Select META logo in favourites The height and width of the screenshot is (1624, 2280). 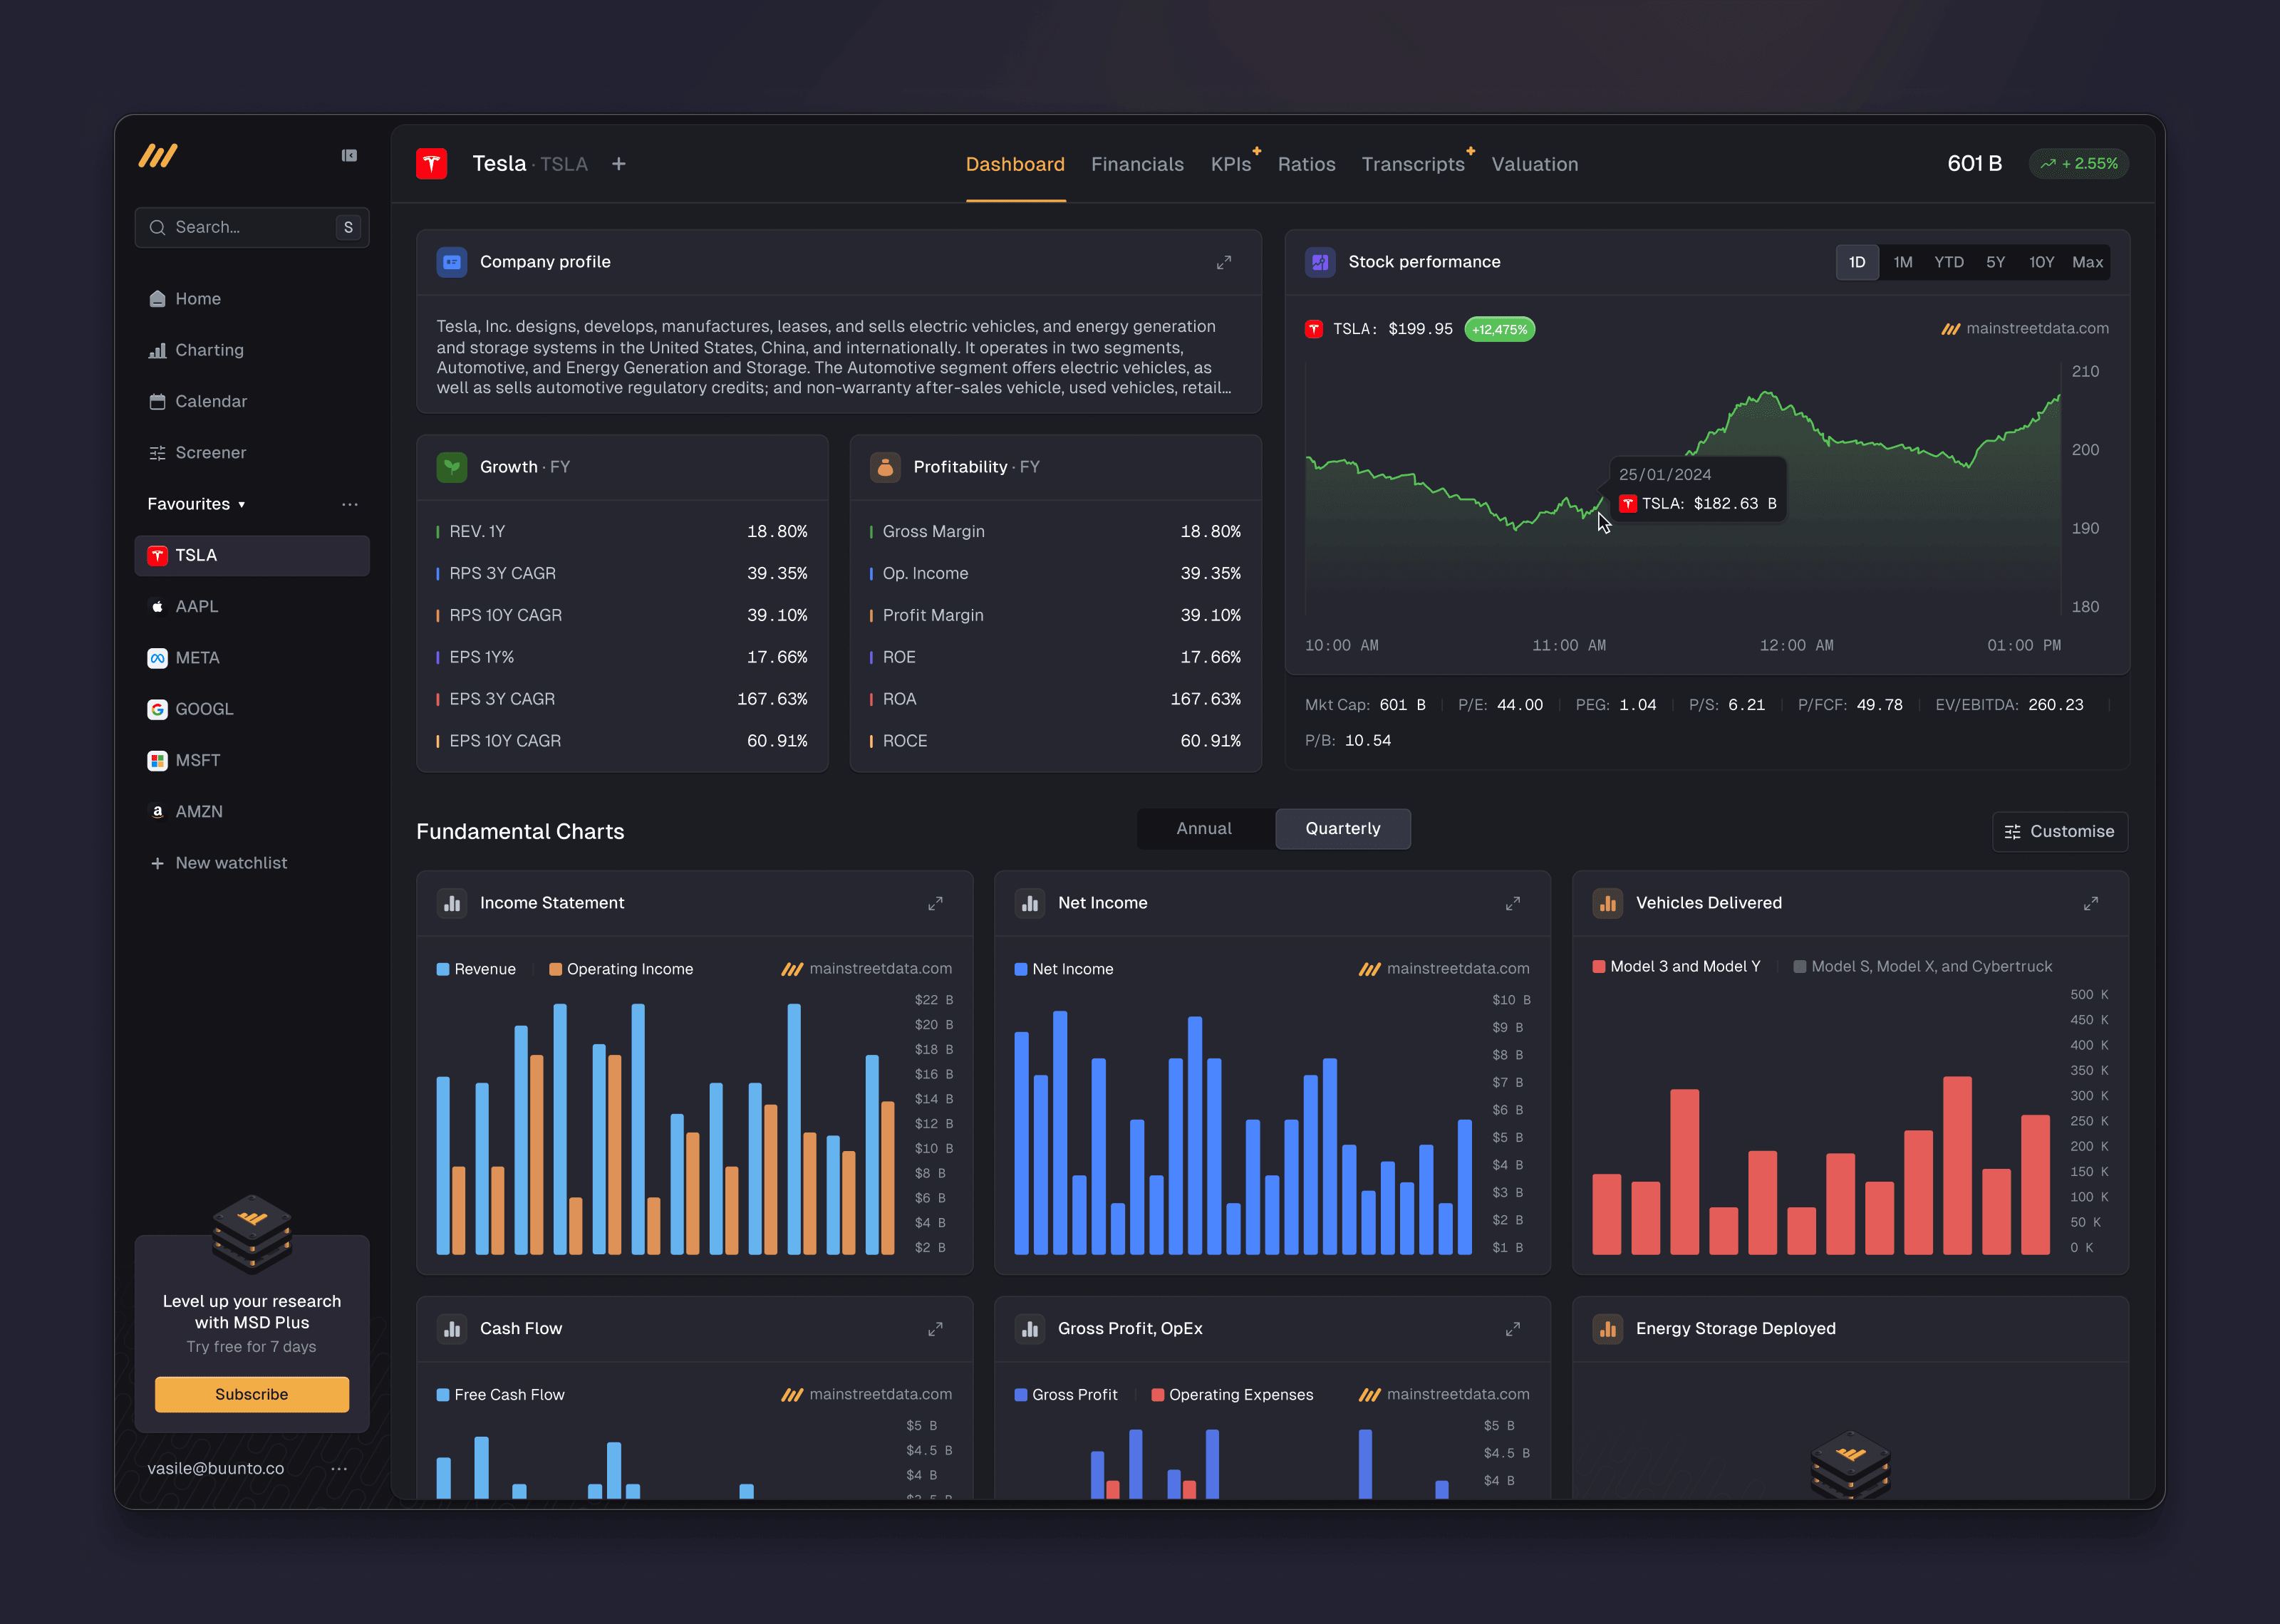click(x=157, y=657)
